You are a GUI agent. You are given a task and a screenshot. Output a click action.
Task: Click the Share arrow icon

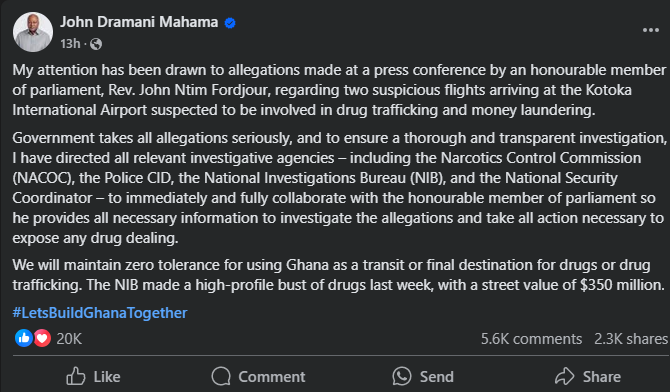coord(564,376)
